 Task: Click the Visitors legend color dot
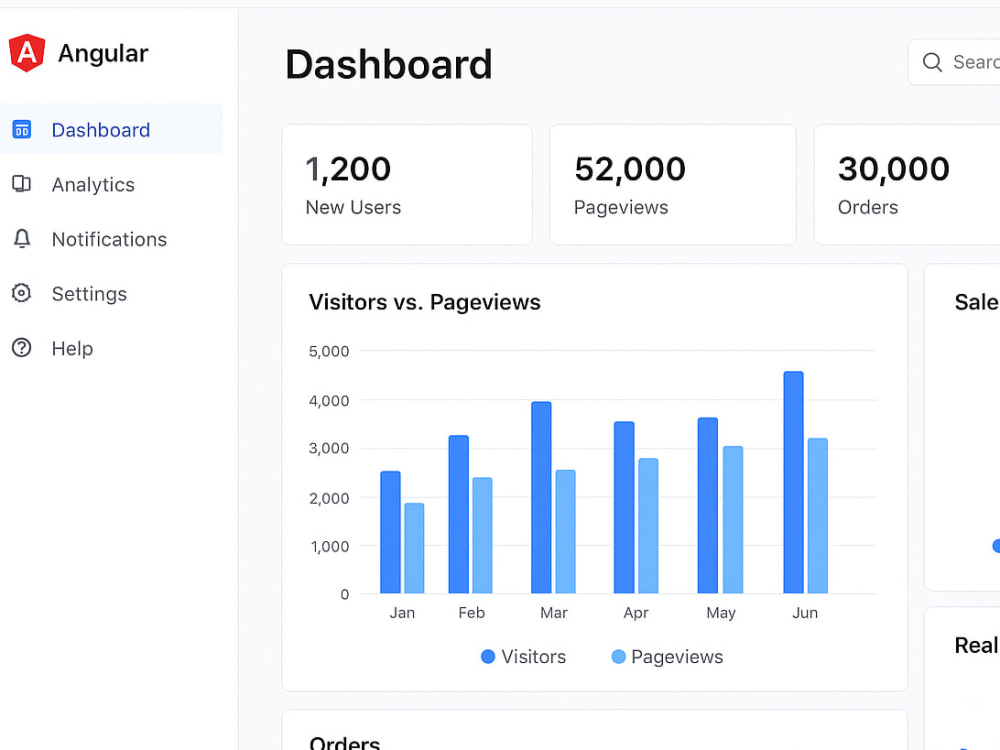[488, 656]
